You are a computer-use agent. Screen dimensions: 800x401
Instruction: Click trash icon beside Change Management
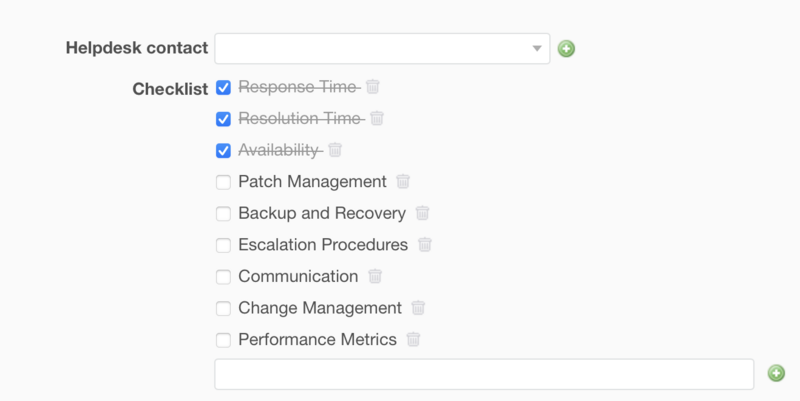(x=419, y=308)
